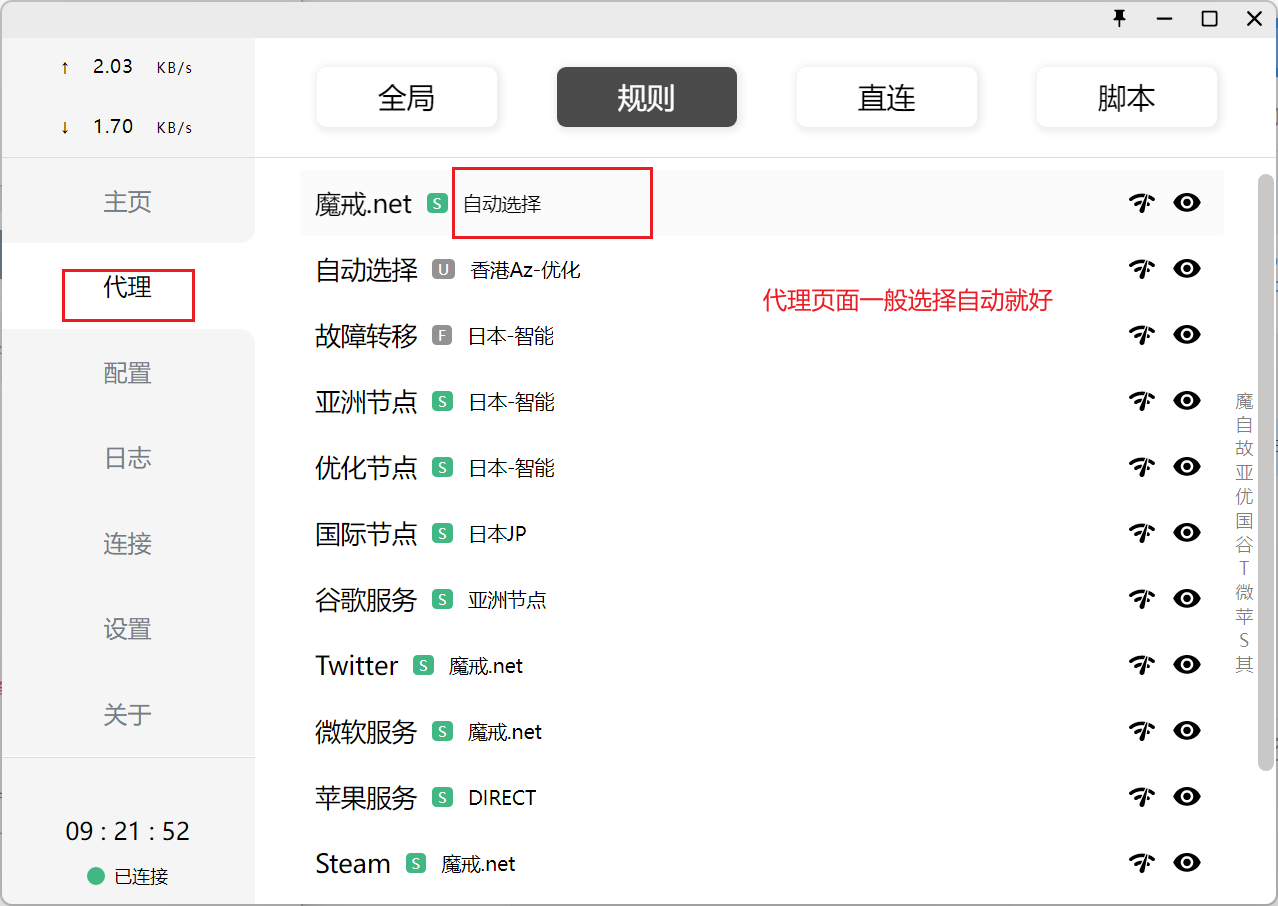
Task: Click the upload speed 2.03 KB/s readout
Action: 127,67
